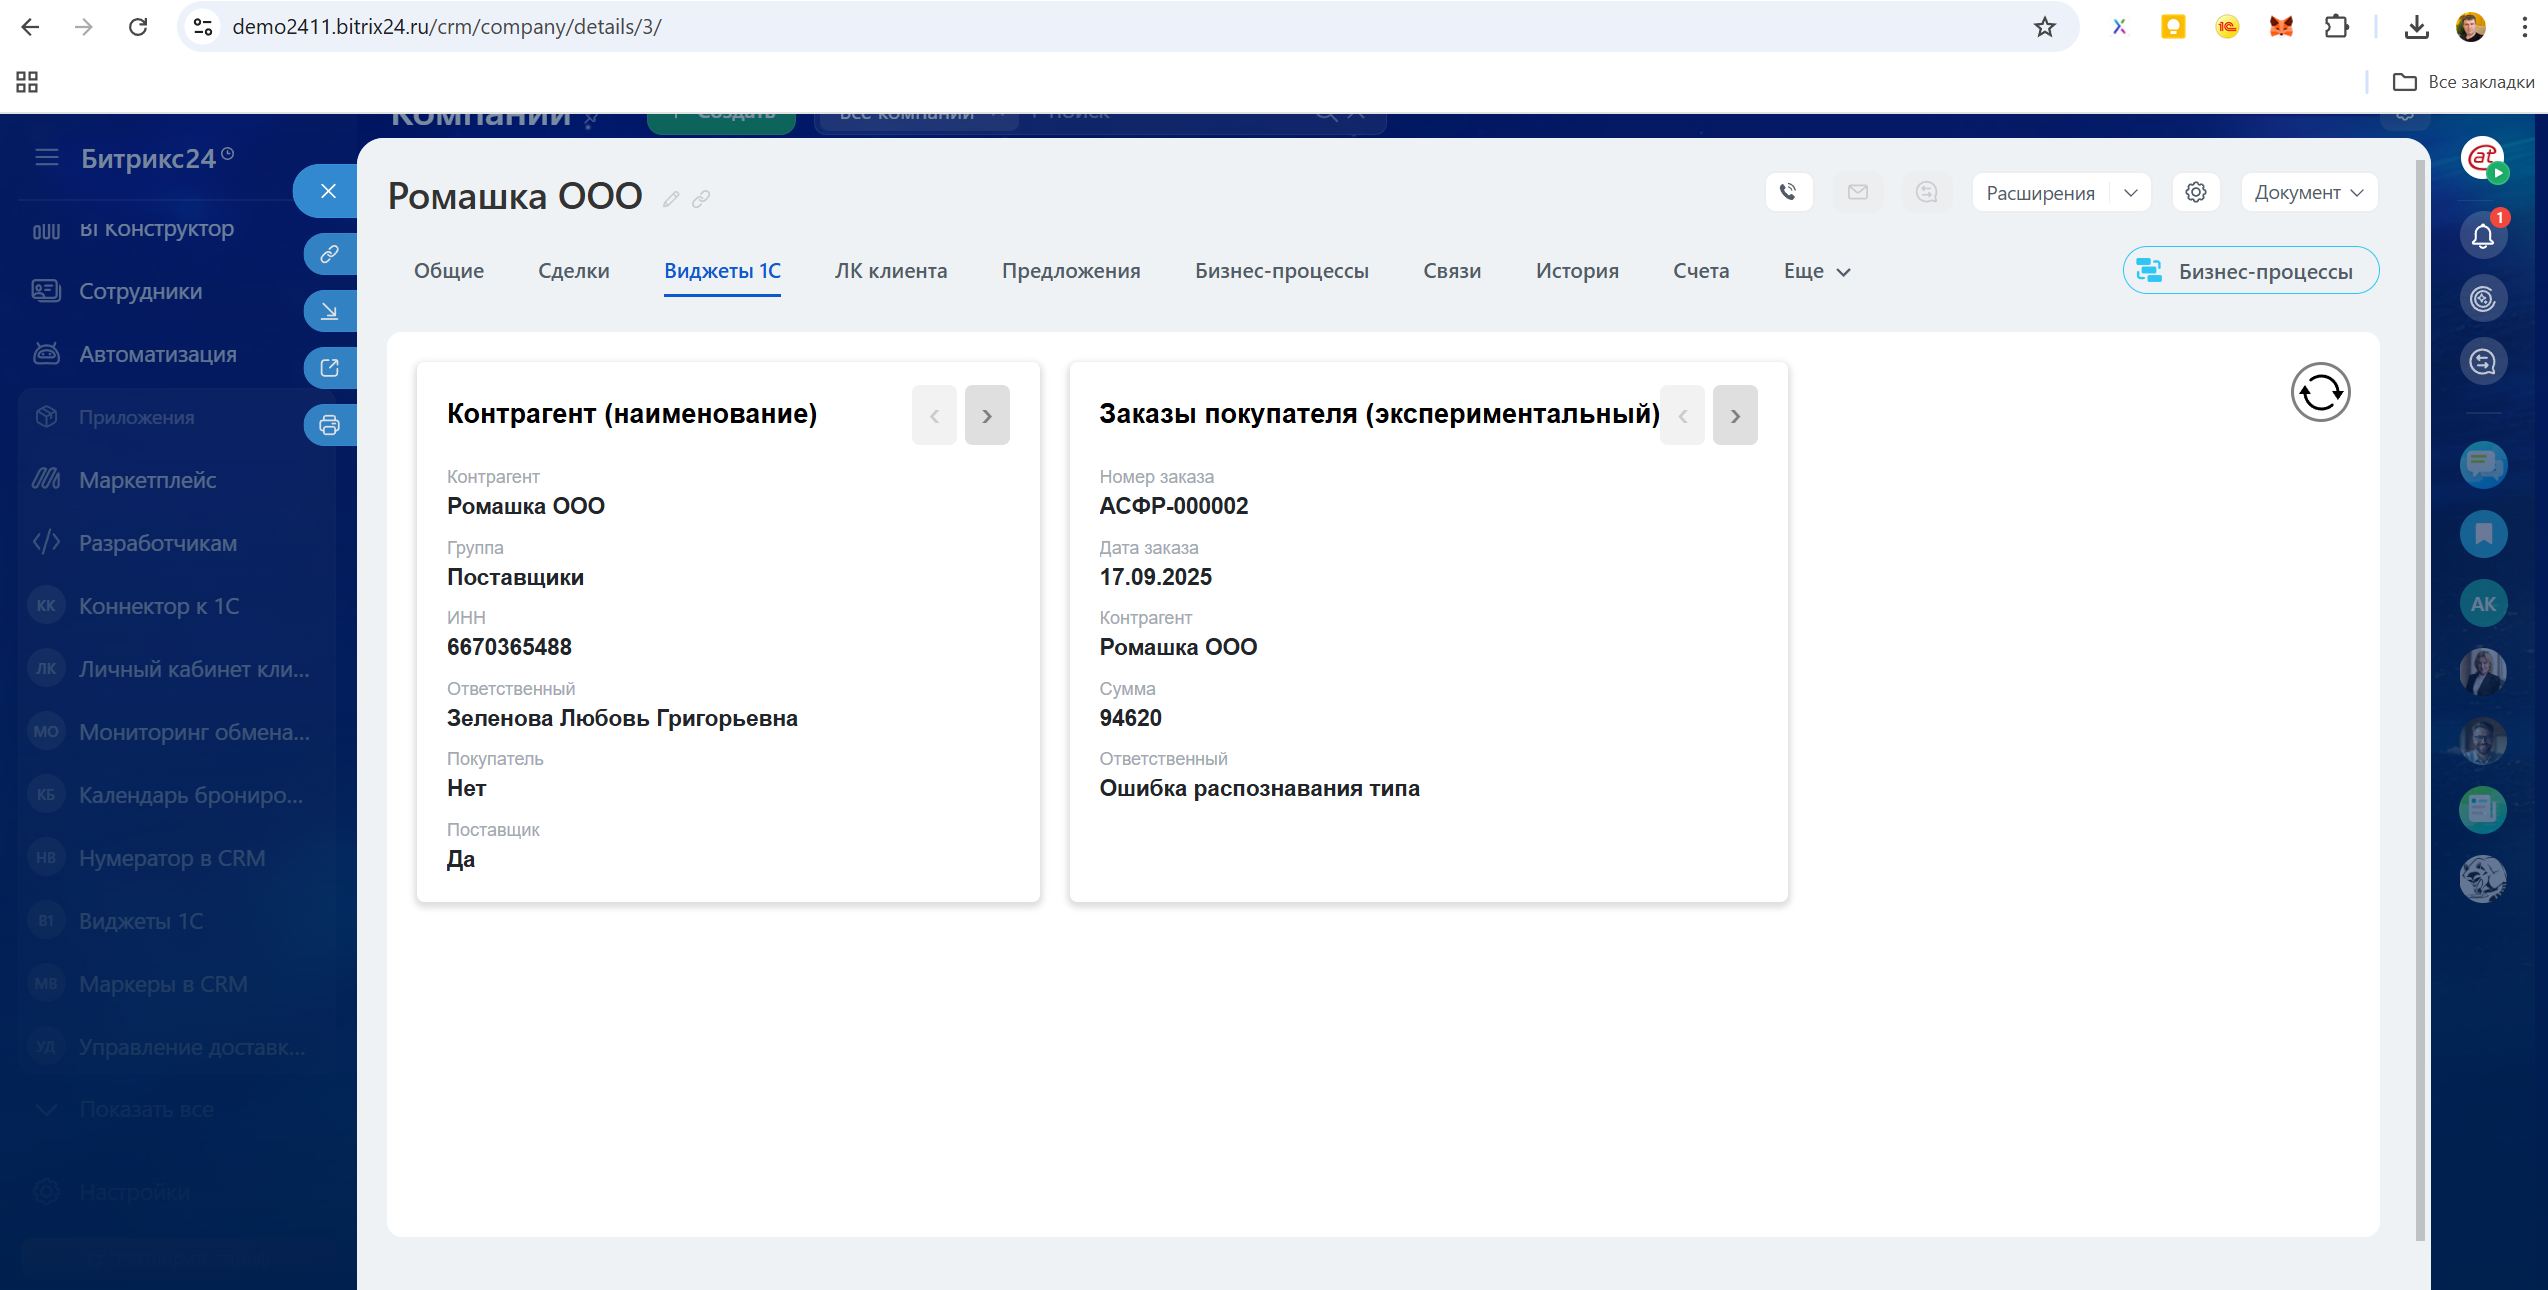2548x1290 pixels.
Task: Open the История tab
Action: 1576,271
